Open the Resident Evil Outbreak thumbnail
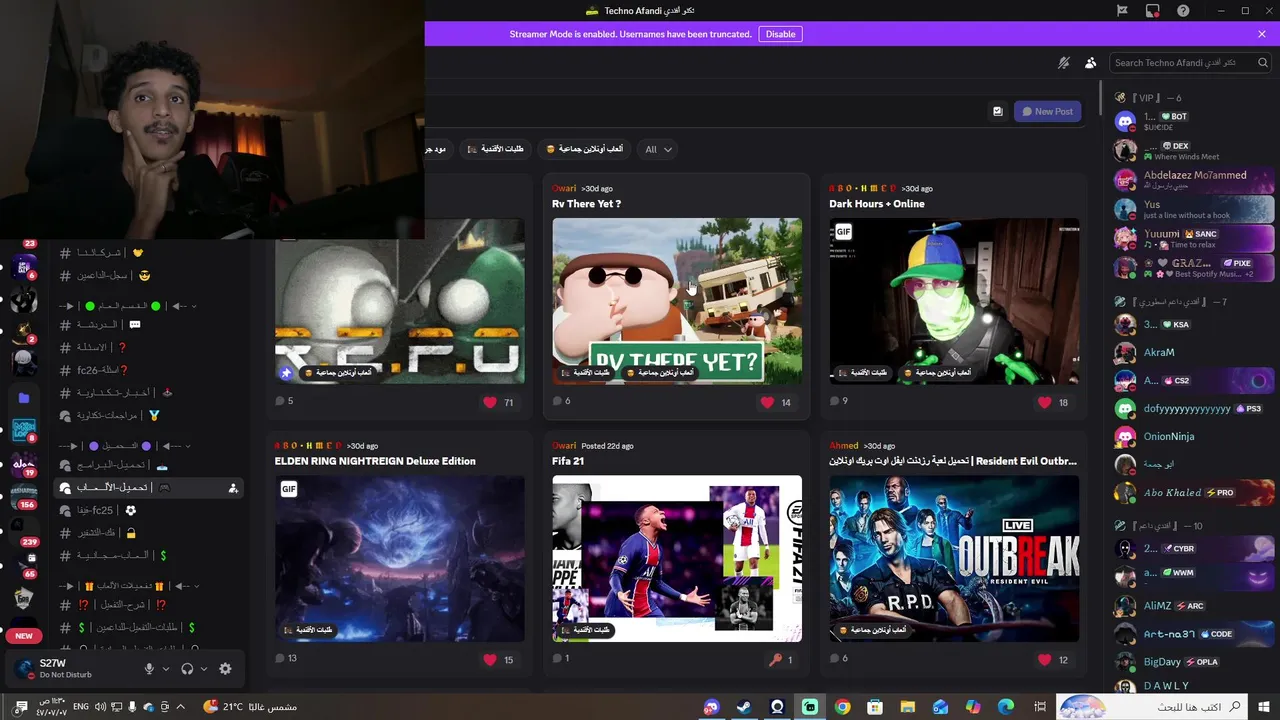Screen dimensions: 1280x720 [954, 558]
